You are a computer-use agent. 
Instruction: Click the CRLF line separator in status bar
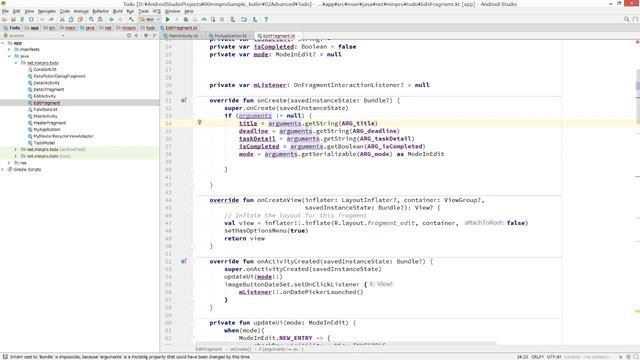[537, 357]
